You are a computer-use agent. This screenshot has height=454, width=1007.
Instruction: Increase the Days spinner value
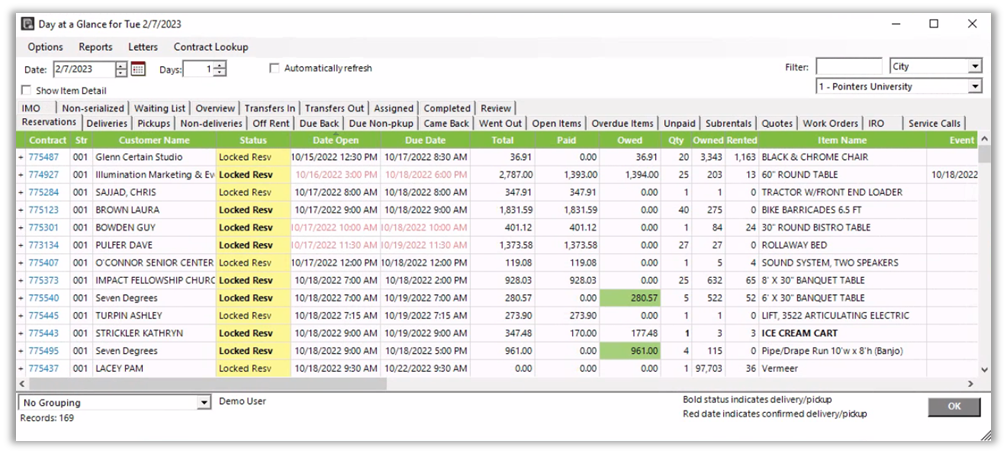(x=220, y=65)
